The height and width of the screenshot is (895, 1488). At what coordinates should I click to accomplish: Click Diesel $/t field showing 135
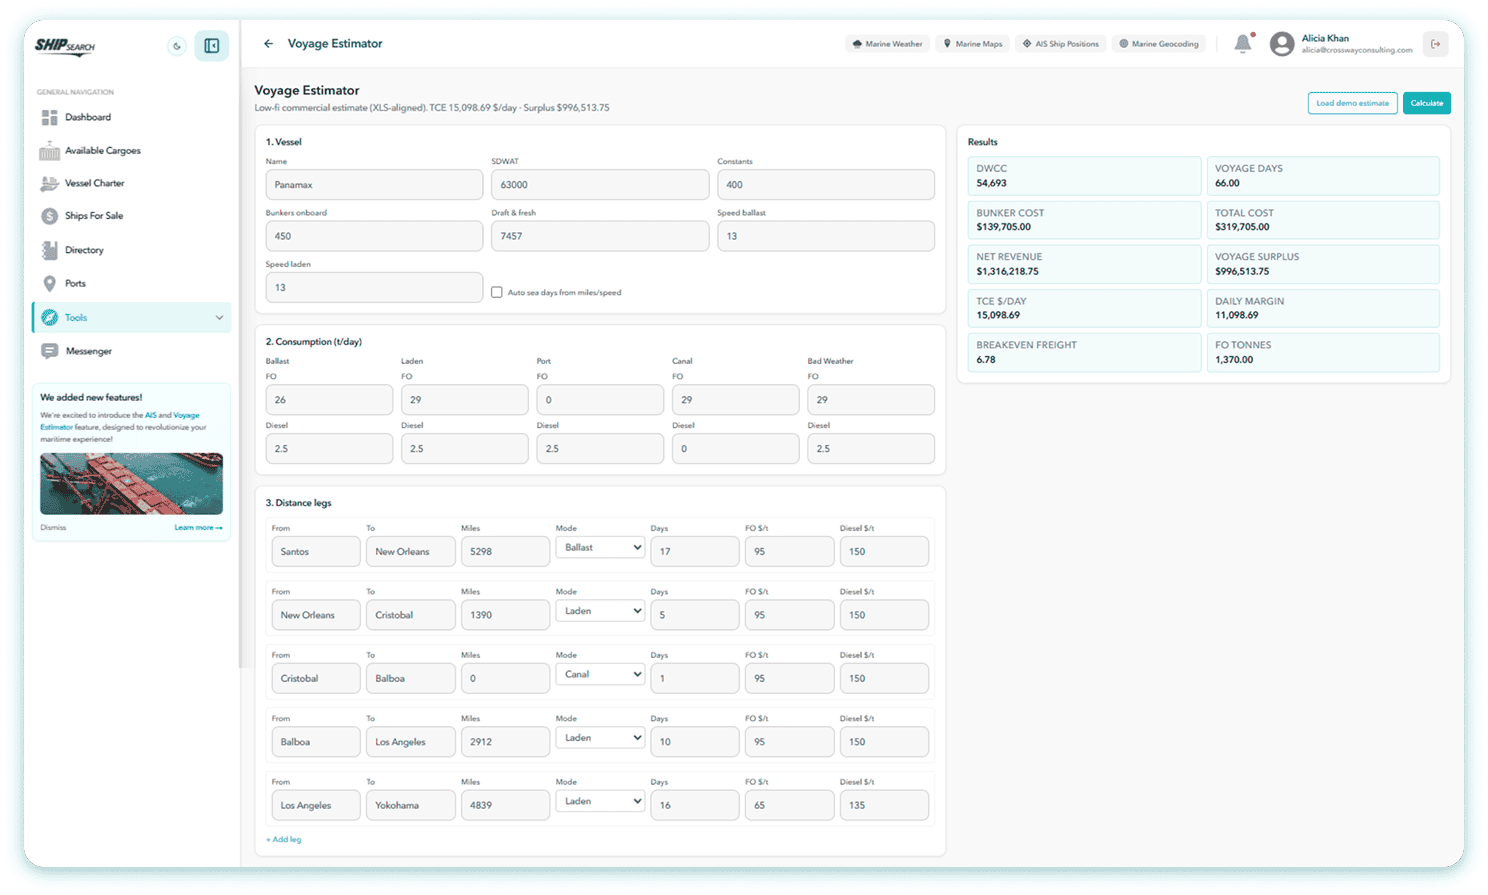tap(884, 806)
